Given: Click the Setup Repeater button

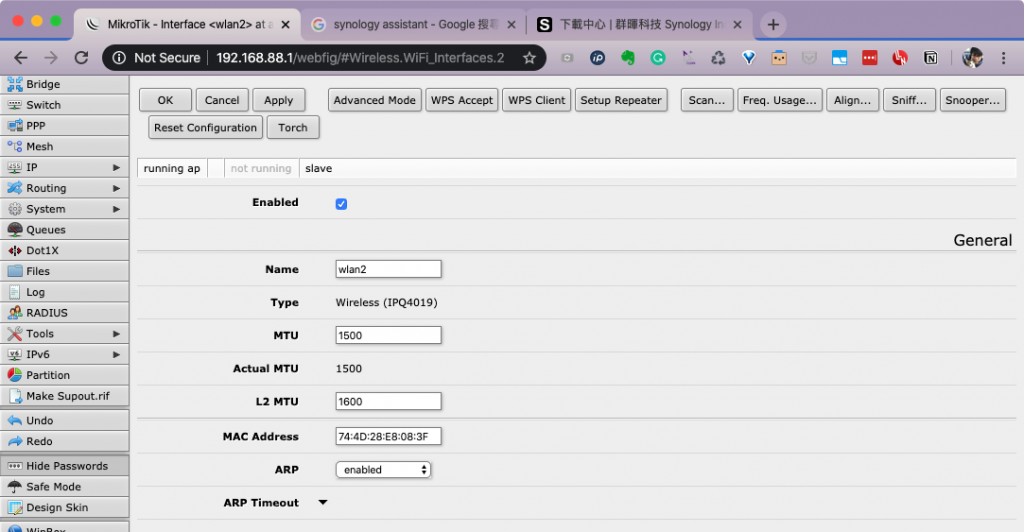Looking at the screenshot, I should pyautogui.click(x=620, y=100).
